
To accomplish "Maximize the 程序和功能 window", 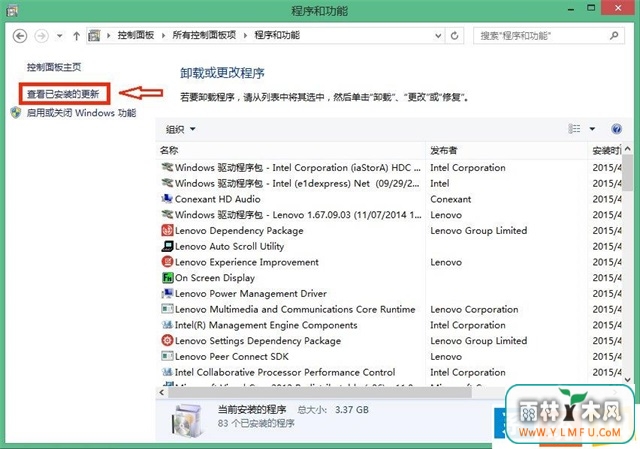I will 591,9.
